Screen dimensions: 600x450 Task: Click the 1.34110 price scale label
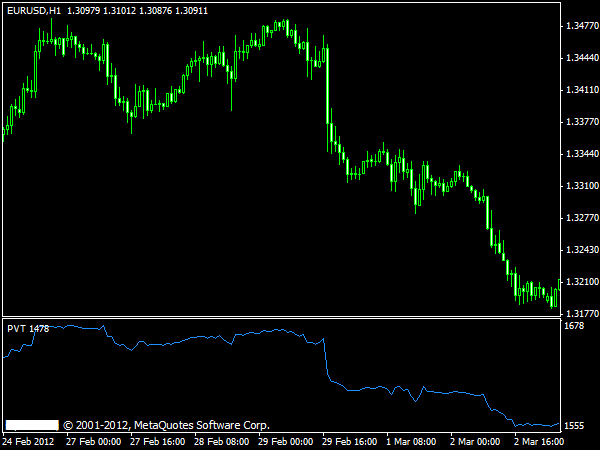pyautogui.click(x=582, y=90)
